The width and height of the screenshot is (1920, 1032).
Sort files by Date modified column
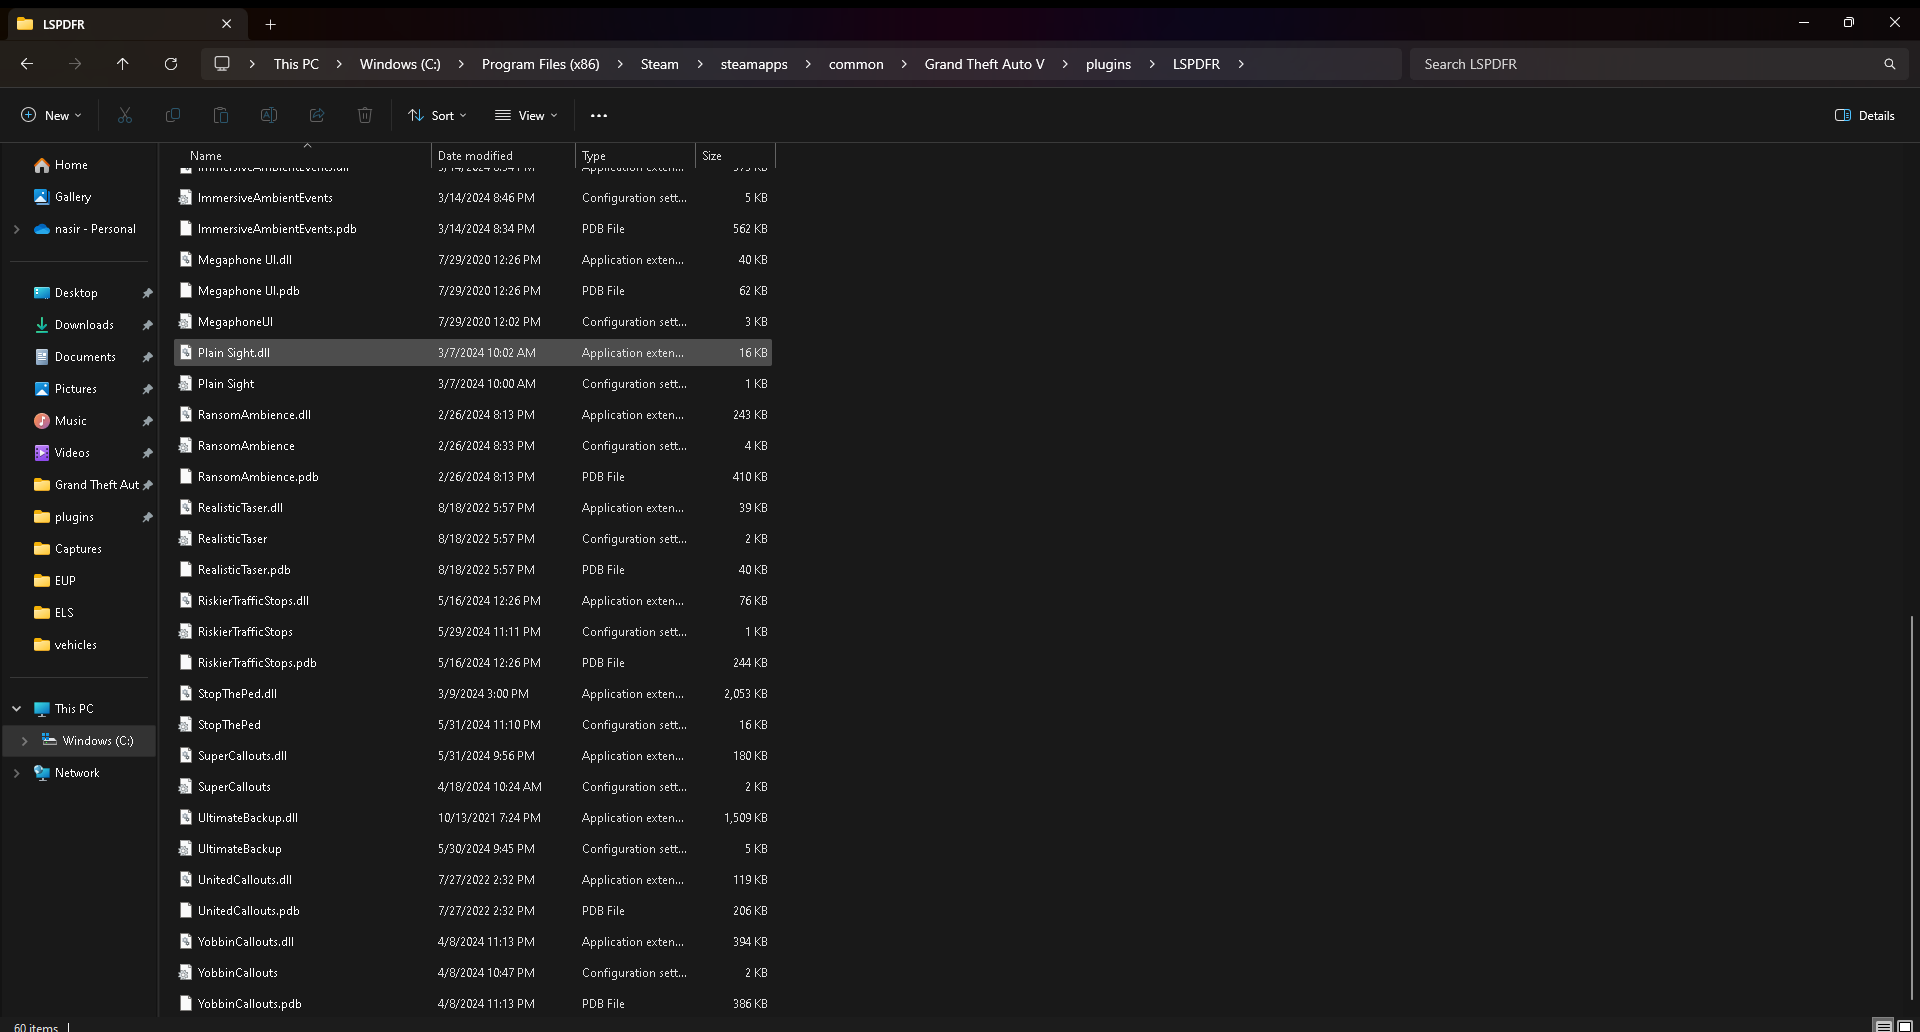475,156
